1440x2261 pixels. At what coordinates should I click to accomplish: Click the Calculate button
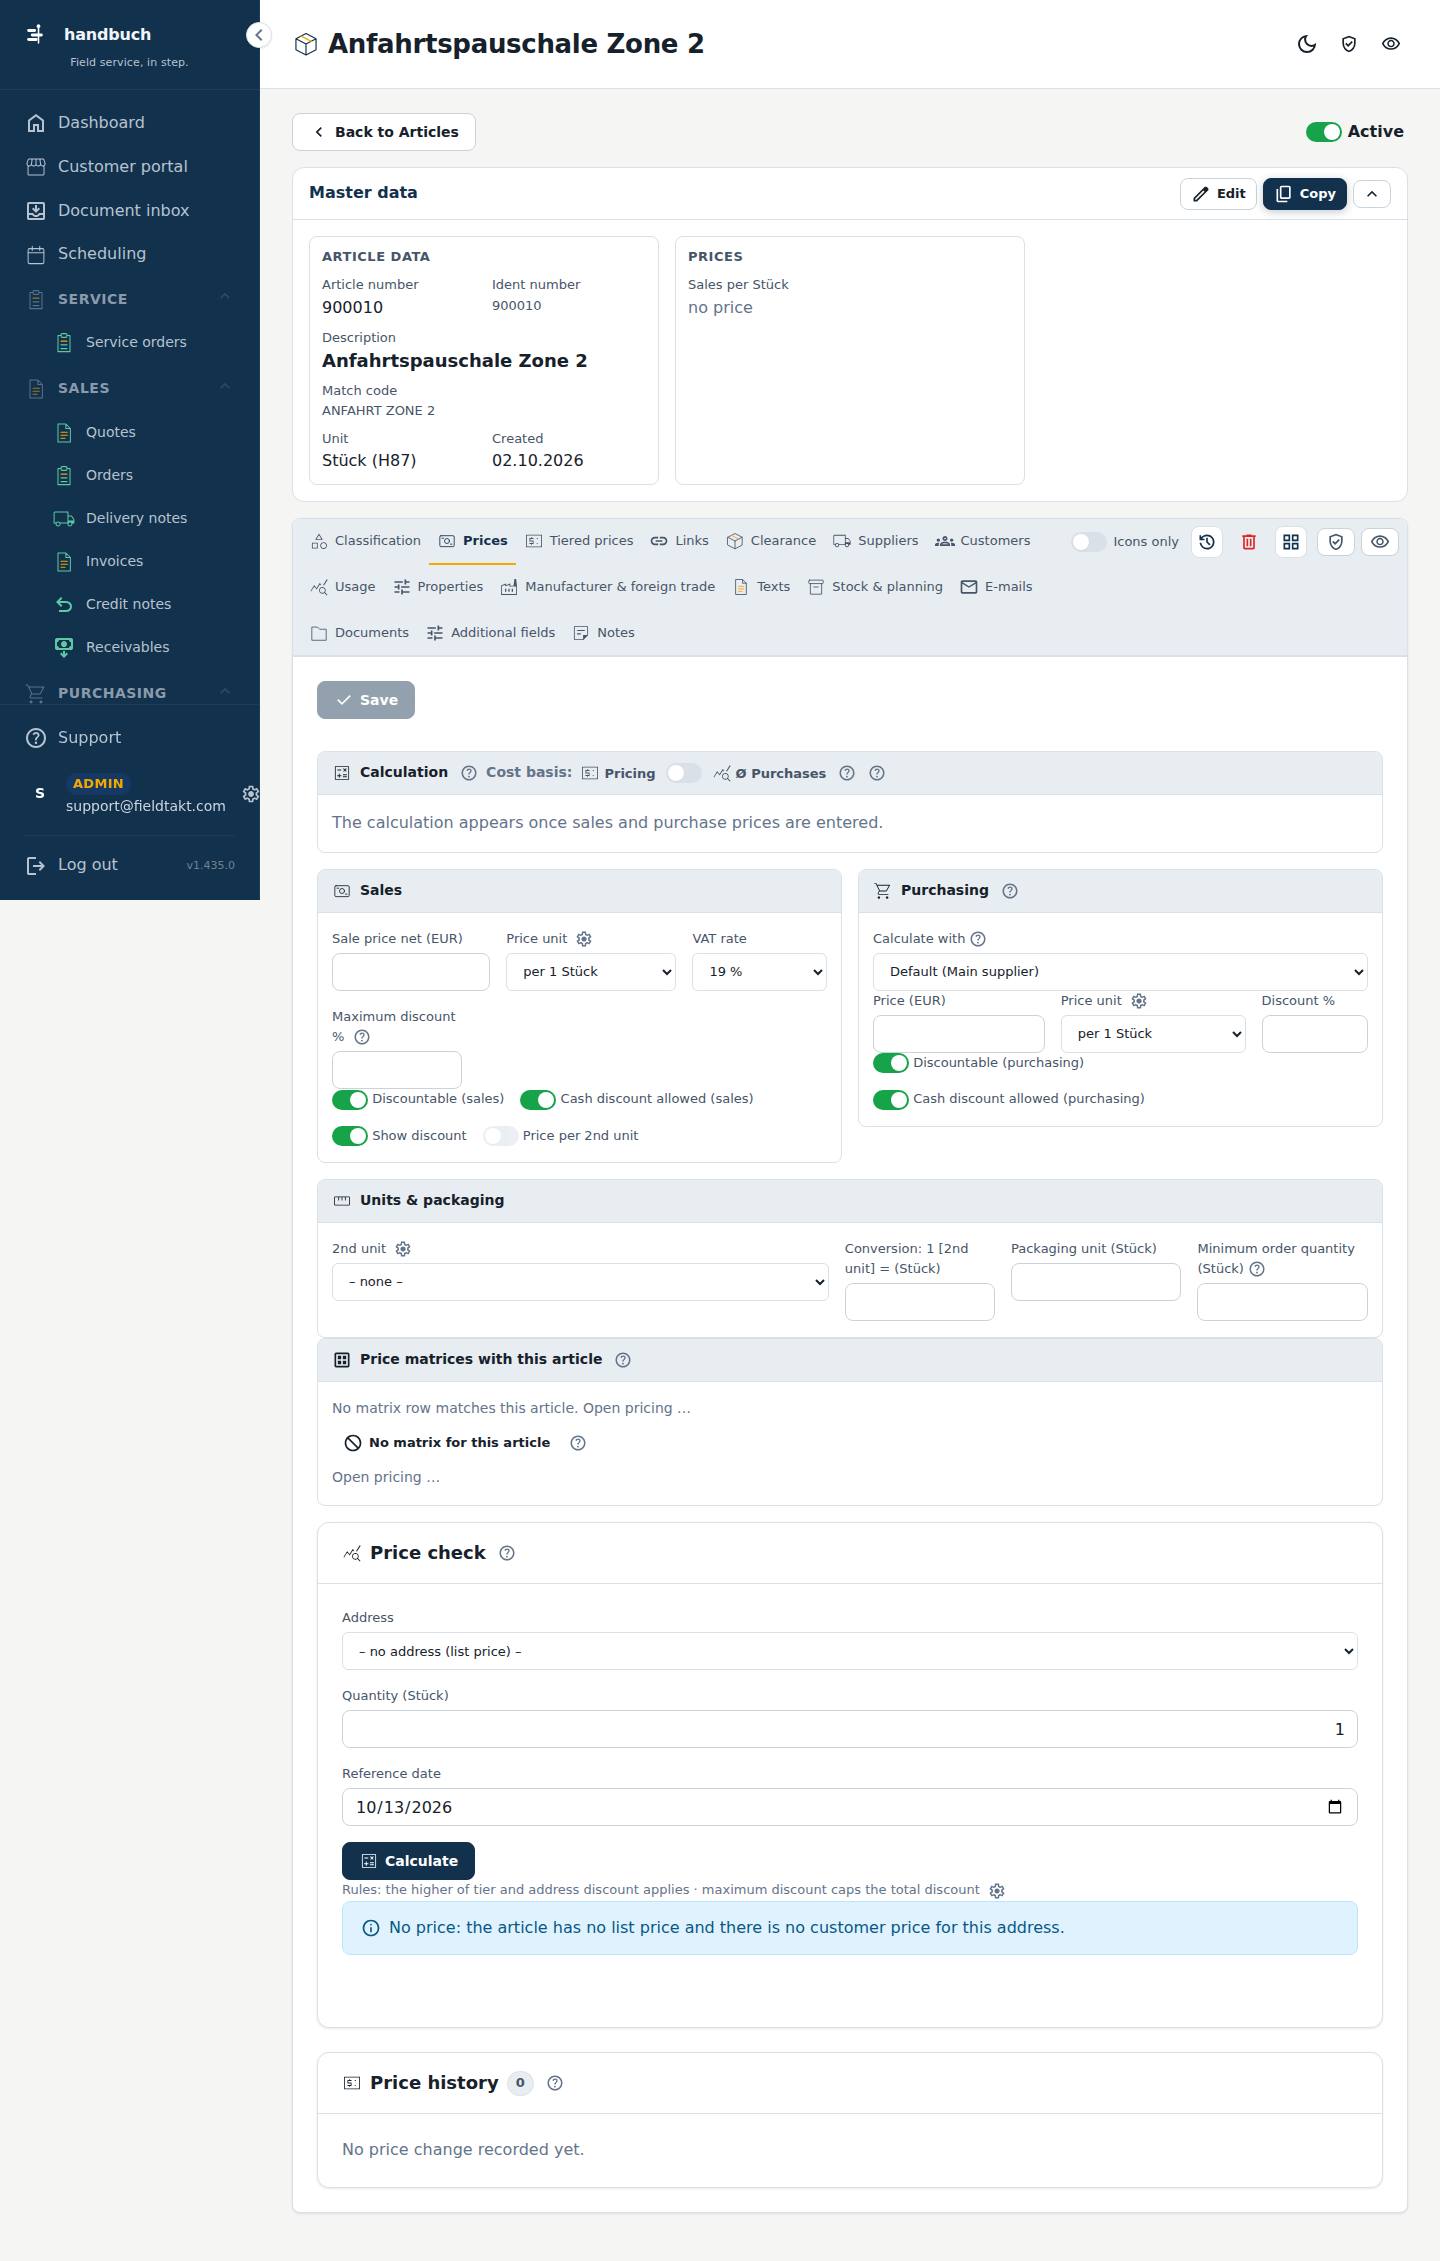(x=408, y=1861)
